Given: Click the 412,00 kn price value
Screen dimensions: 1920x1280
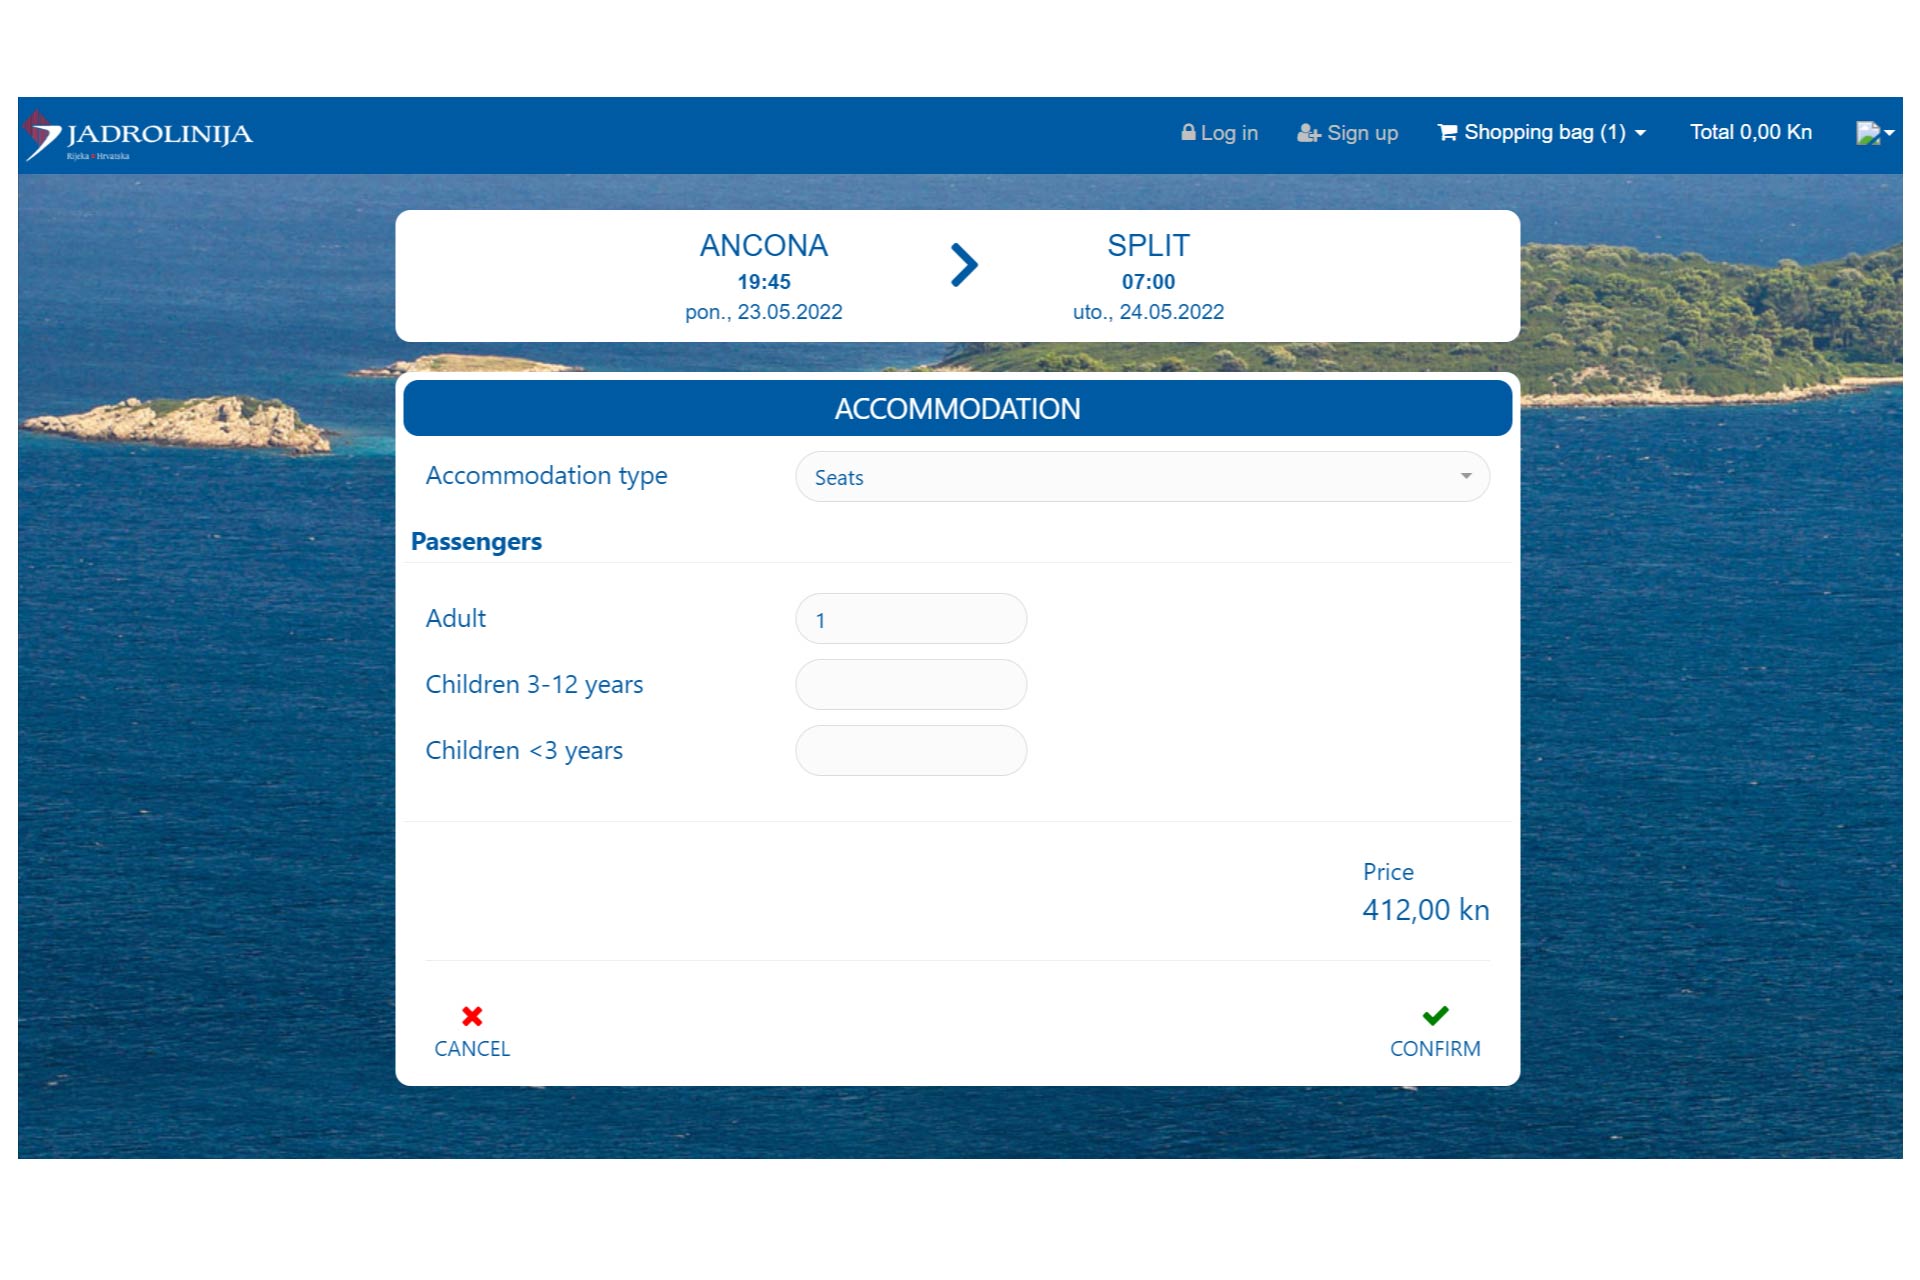Looking at the screenshot, I should click(x=1425, y=910).
